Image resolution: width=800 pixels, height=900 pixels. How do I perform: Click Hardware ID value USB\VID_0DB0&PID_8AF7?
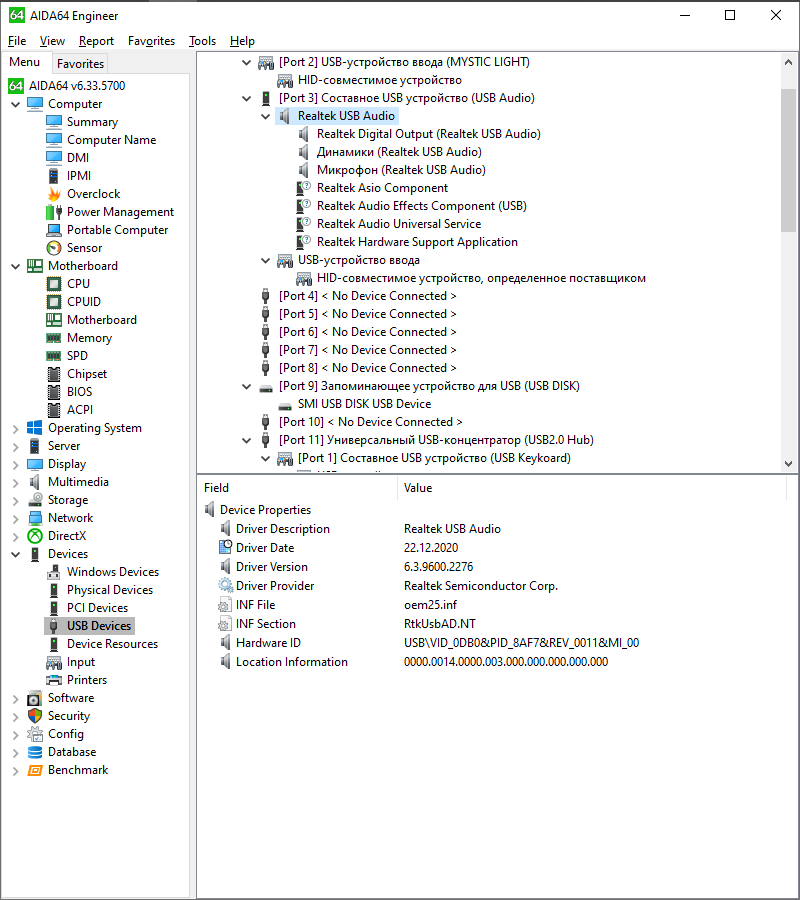[x=521, y=643]
